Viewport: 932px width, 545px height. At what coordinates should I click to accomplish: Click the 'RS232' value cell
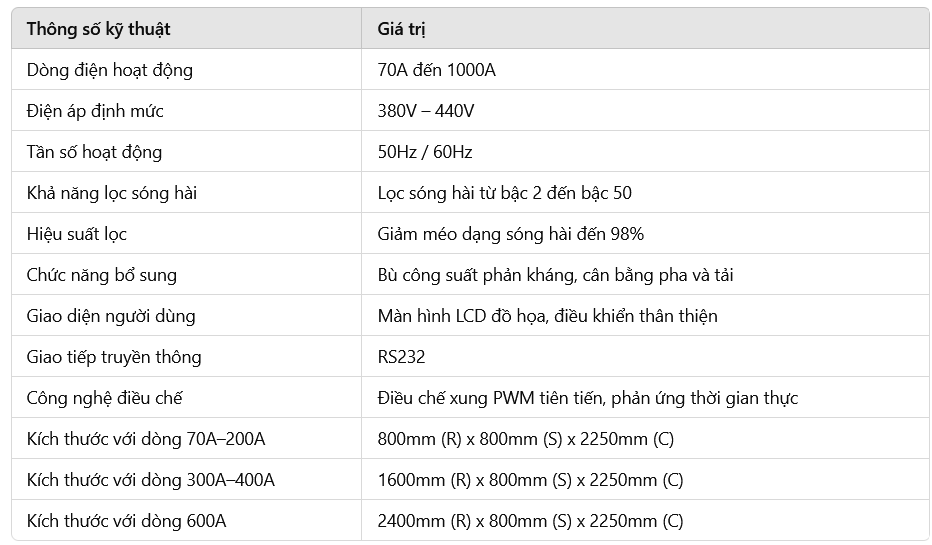tap(401, 357)
